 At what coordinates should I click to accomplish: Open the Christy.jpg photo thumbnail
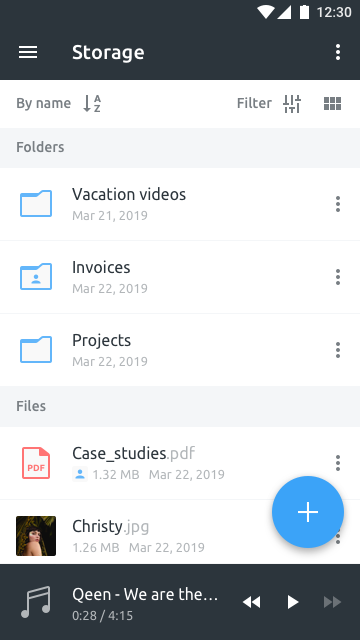(36, 536)
